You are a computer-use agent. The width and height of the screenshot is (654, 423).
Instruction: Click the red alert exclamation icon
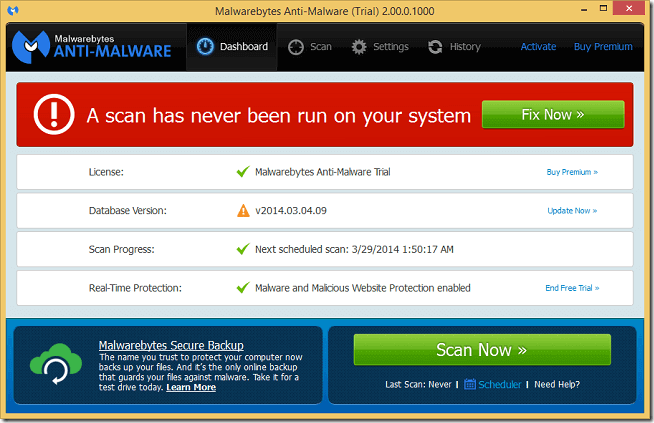pyautogui.click(x=54, y=114)
